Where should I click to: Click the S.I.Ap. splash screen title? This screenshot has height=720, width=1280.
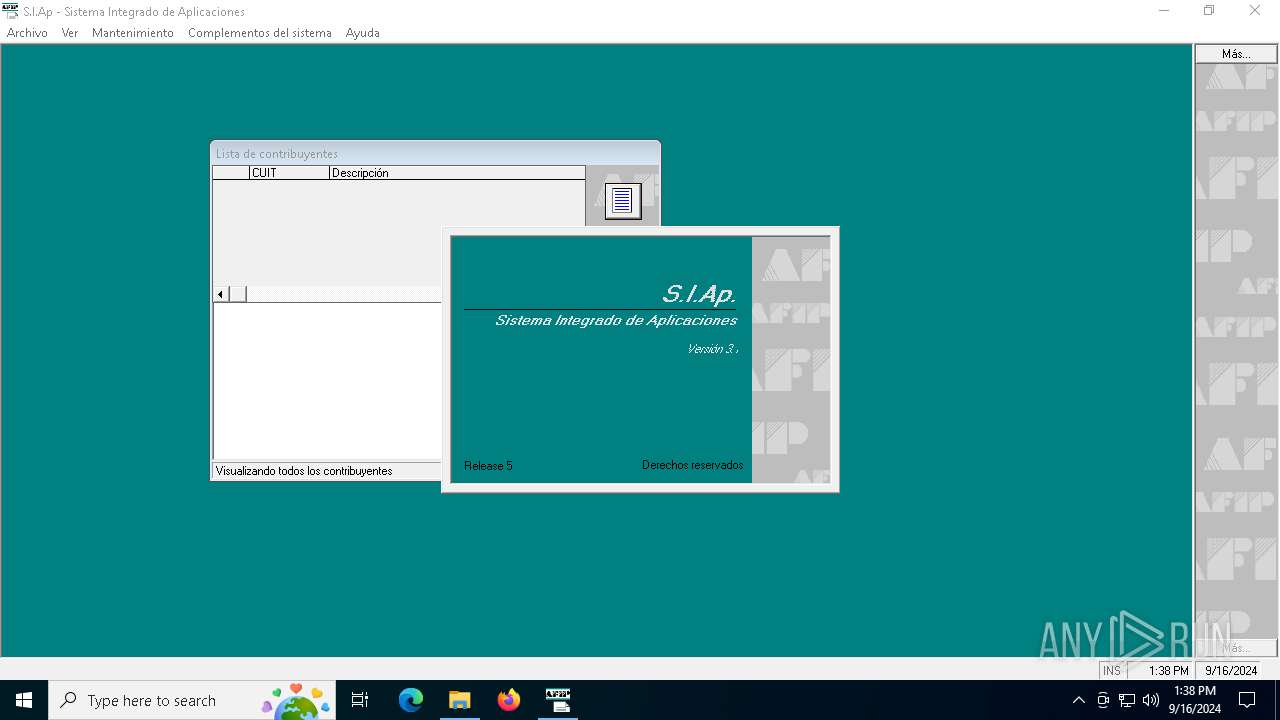coord(699,294)
